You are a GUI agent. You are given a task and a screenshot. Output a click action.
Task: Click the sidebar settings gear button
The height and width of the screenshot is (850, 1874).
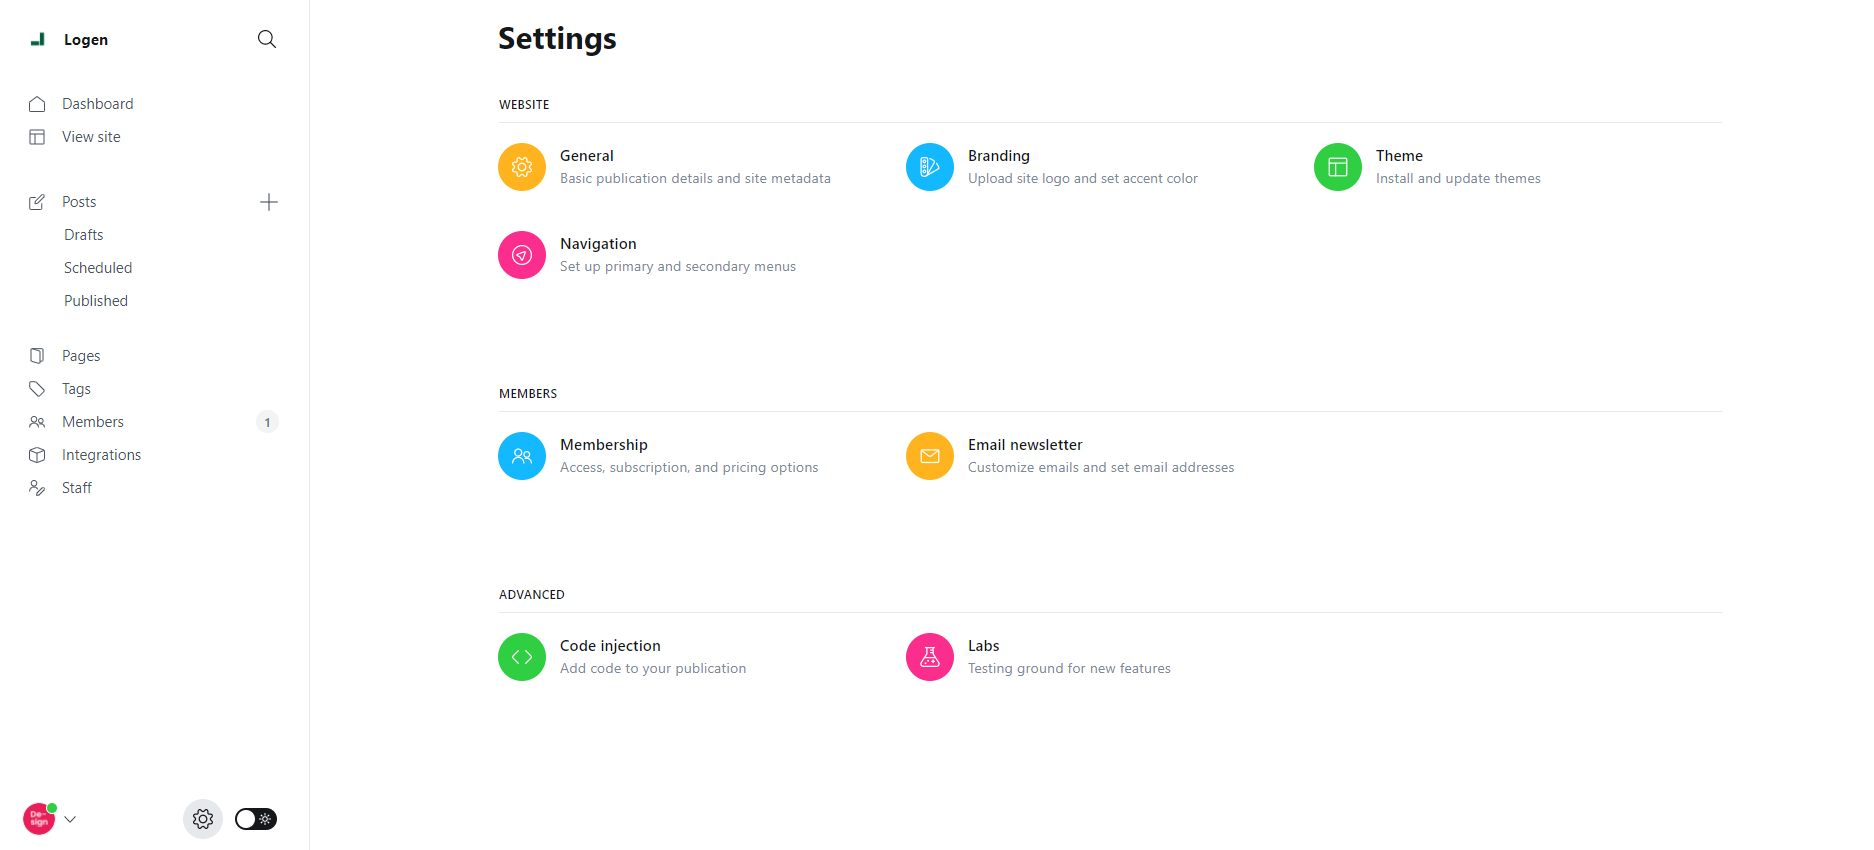(203, 819)
